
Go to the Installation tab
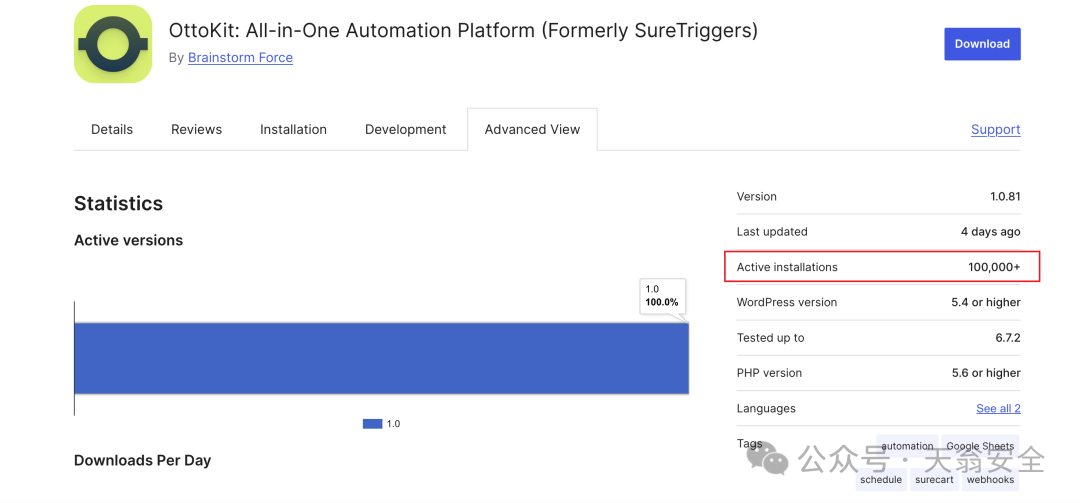(x=293, y=130)
